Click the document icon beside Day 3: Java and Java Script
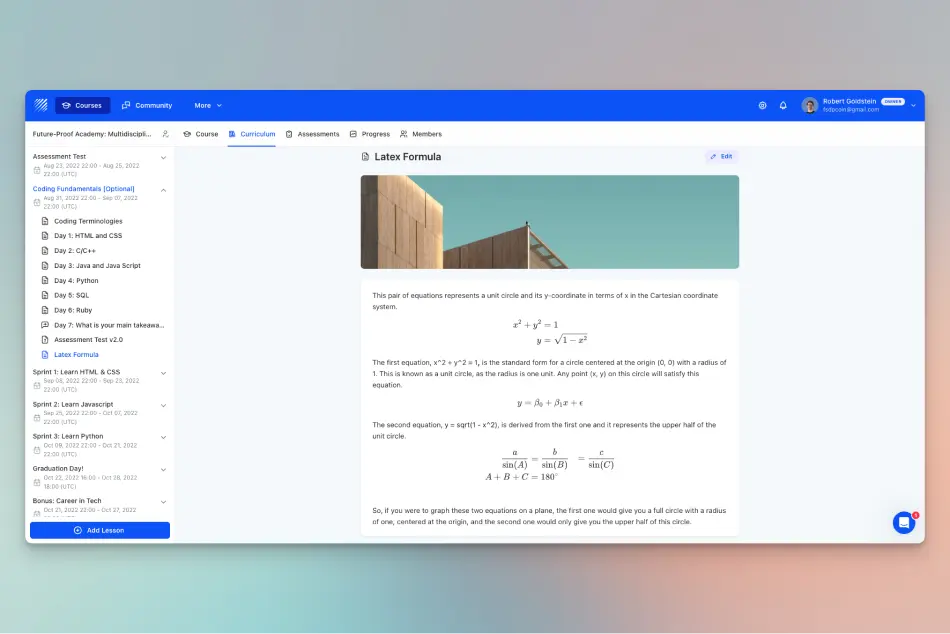The image size is (950, 634). click(x=45, y=265)
